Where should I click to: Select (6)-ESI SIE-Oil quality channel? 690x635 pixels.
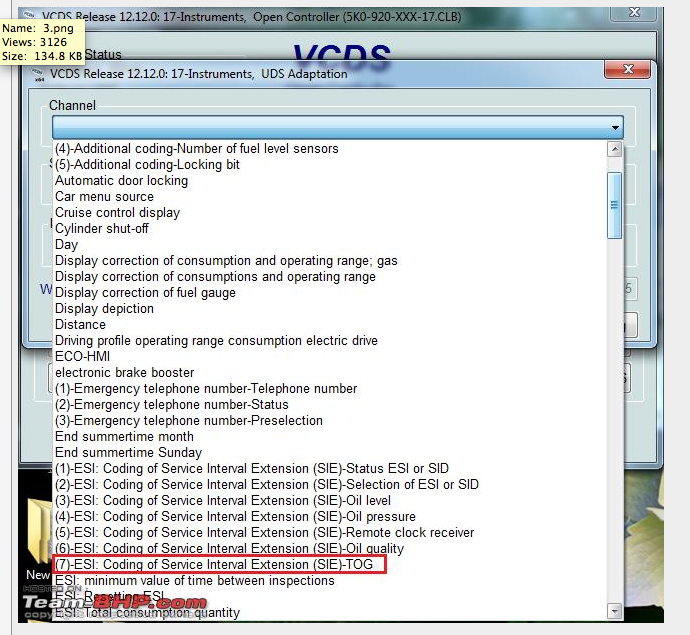(x=229, y=549)
